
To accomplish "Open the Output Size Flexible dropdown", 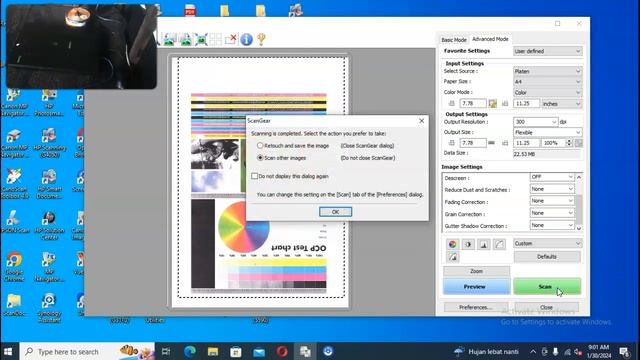I will [547, 132].
